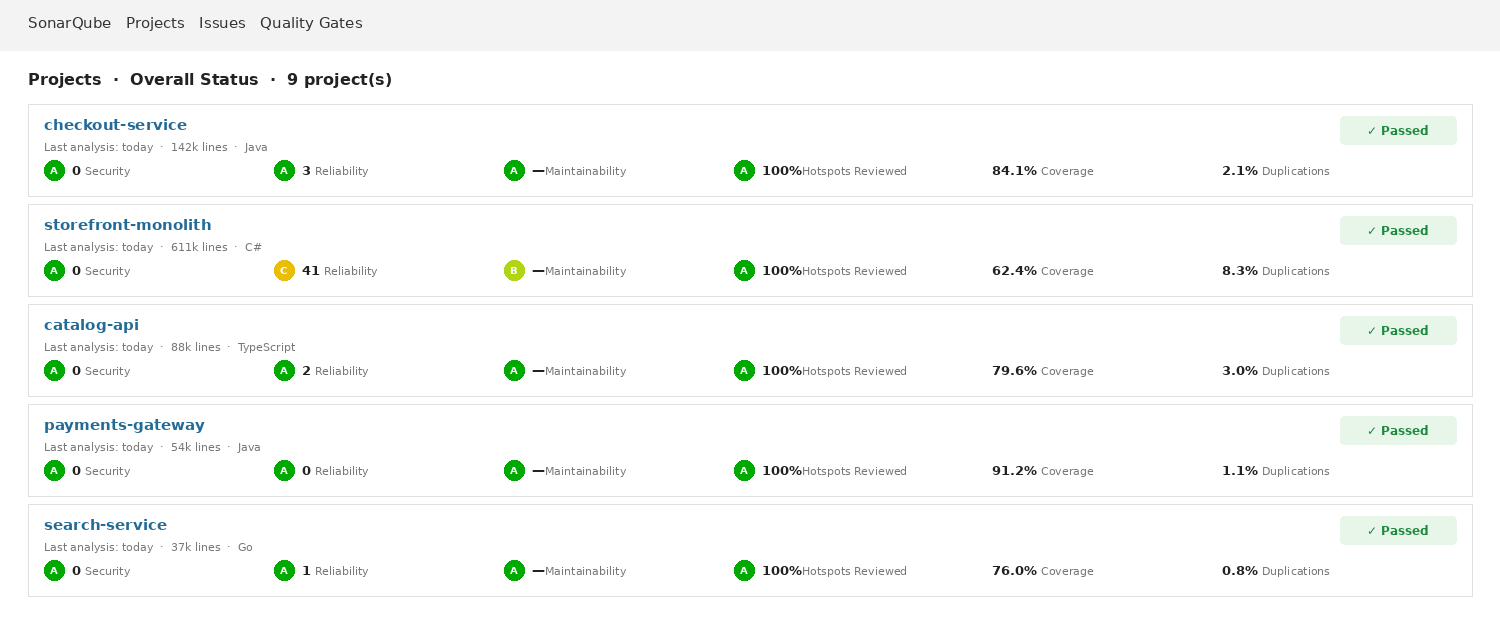The image size is (1500, 620).
Task: Click Hotspots Reviewed A badge for storefront-monolith
Action: click(744, 271)
